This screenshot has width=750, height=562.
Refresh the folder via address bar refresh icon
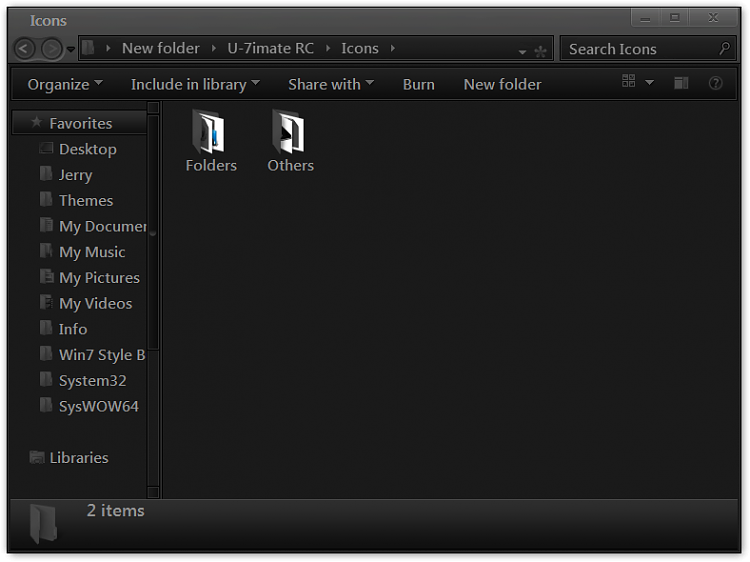tap(540, 51)
